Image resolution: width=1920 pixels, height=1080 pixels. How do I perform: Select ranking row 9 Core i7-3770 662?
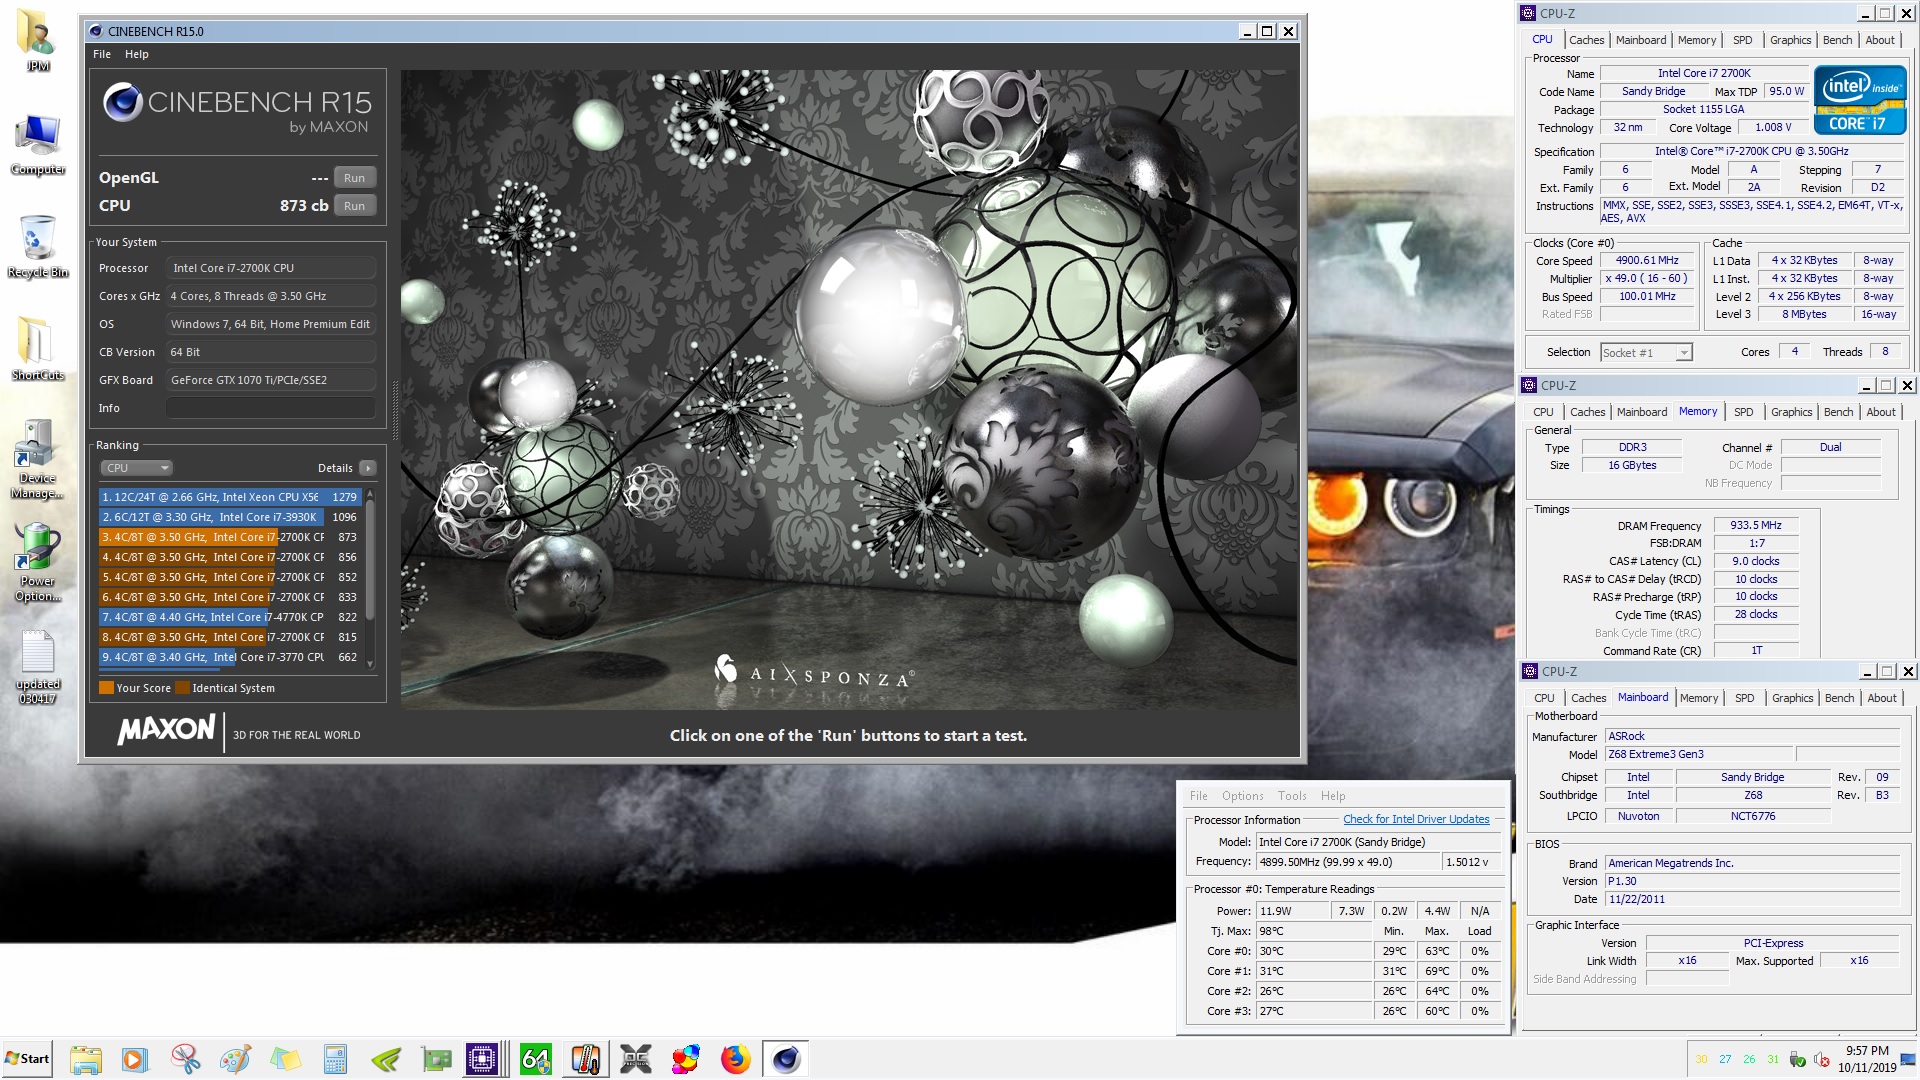229,657
